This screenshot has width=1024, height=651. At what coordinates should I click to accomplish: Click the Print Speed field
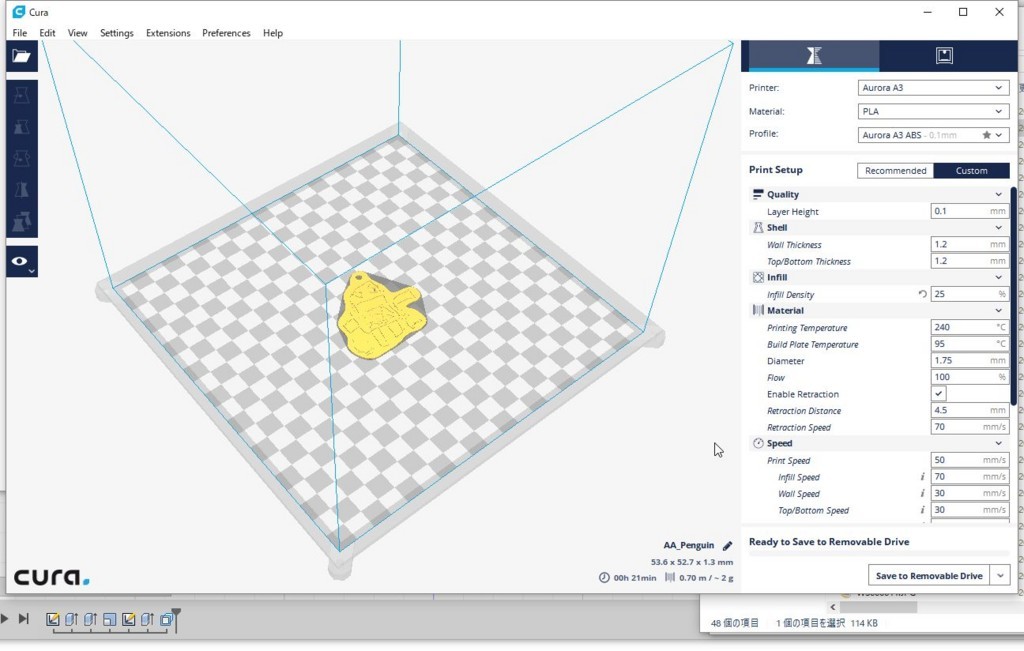tap(969, 460)
